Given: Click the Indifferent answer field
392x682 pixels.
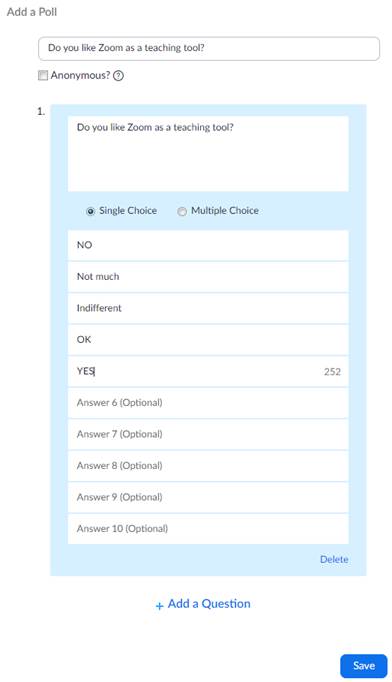Looking at the screenshot, I should pos(208,308).
